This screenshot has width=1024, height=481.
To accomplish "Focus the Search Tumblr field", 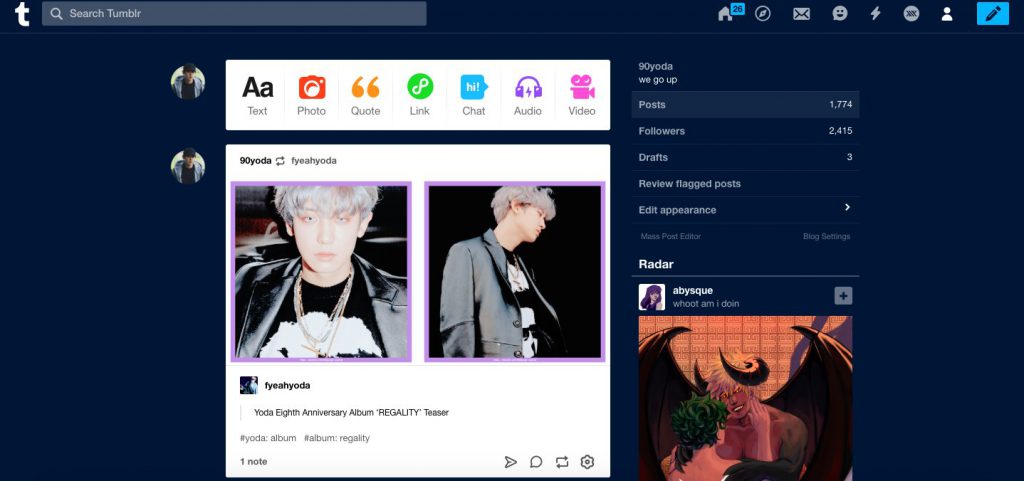I will pyautogui.click(x=234, y=14).
